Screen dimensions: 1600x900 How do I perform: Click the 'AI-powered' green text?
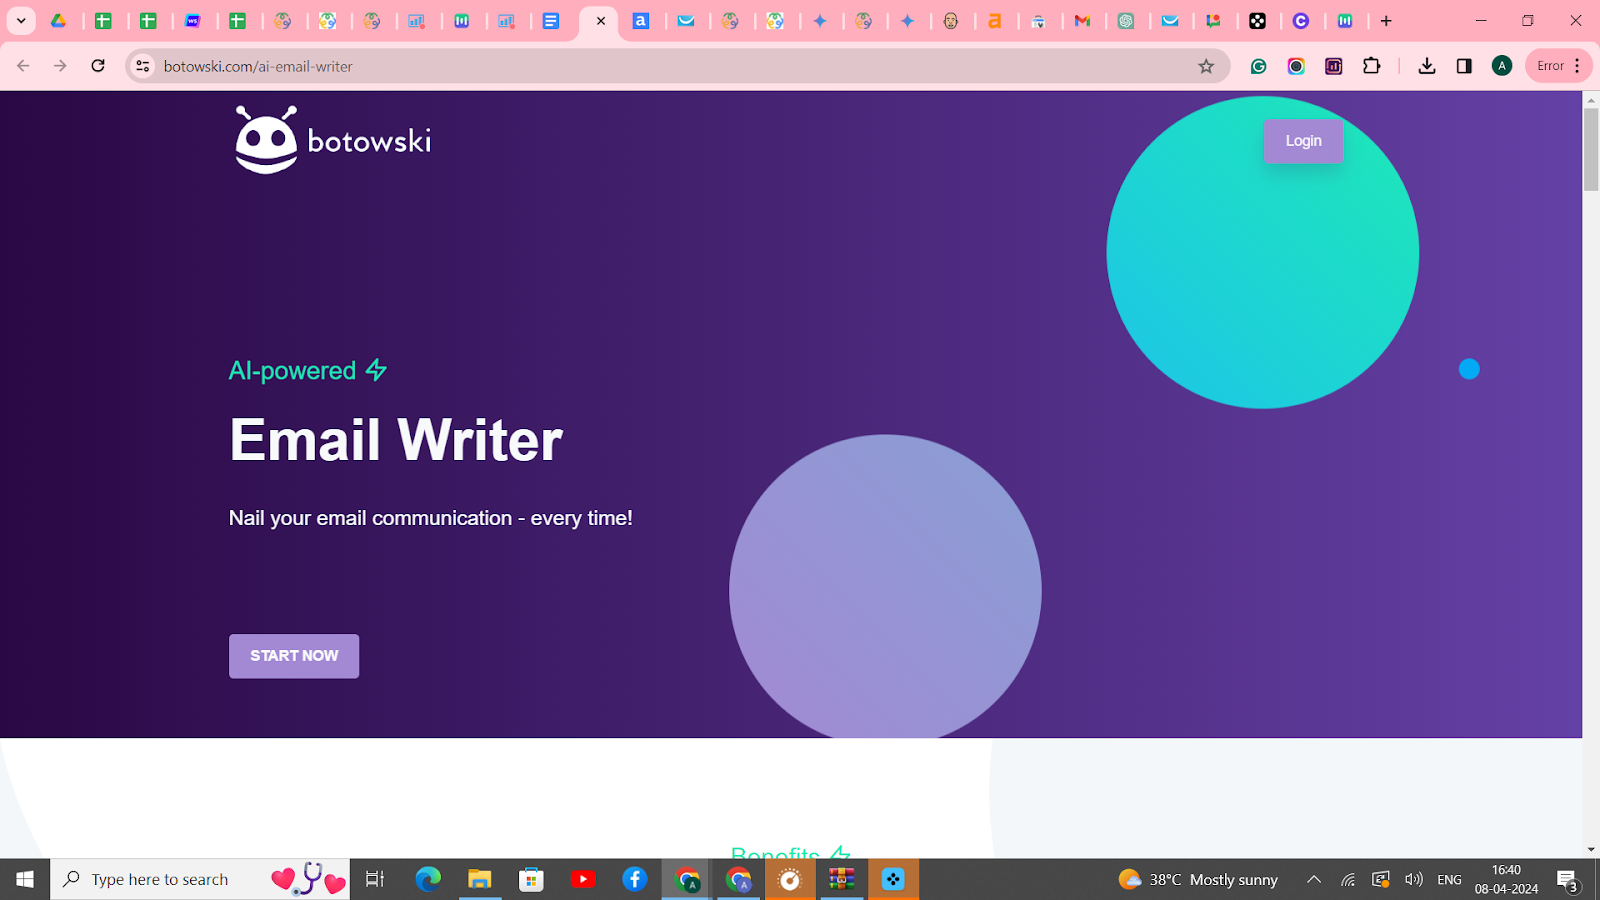pyautogui.click(x=292, y=371)
